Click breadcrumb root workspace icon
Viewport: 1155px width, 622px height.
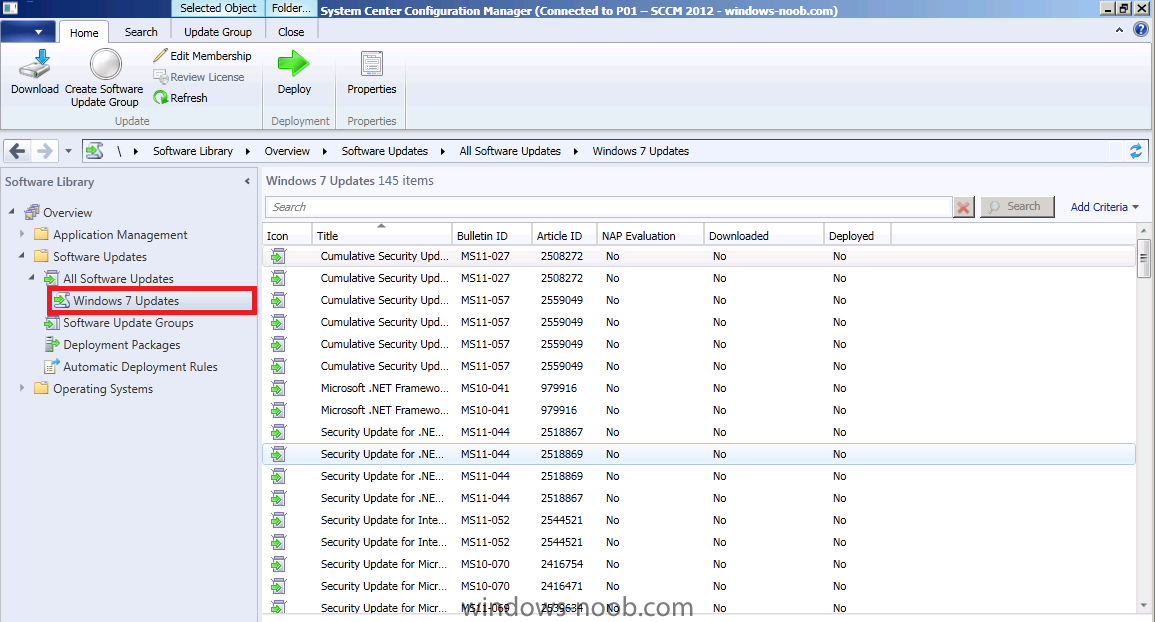[94, 151]
